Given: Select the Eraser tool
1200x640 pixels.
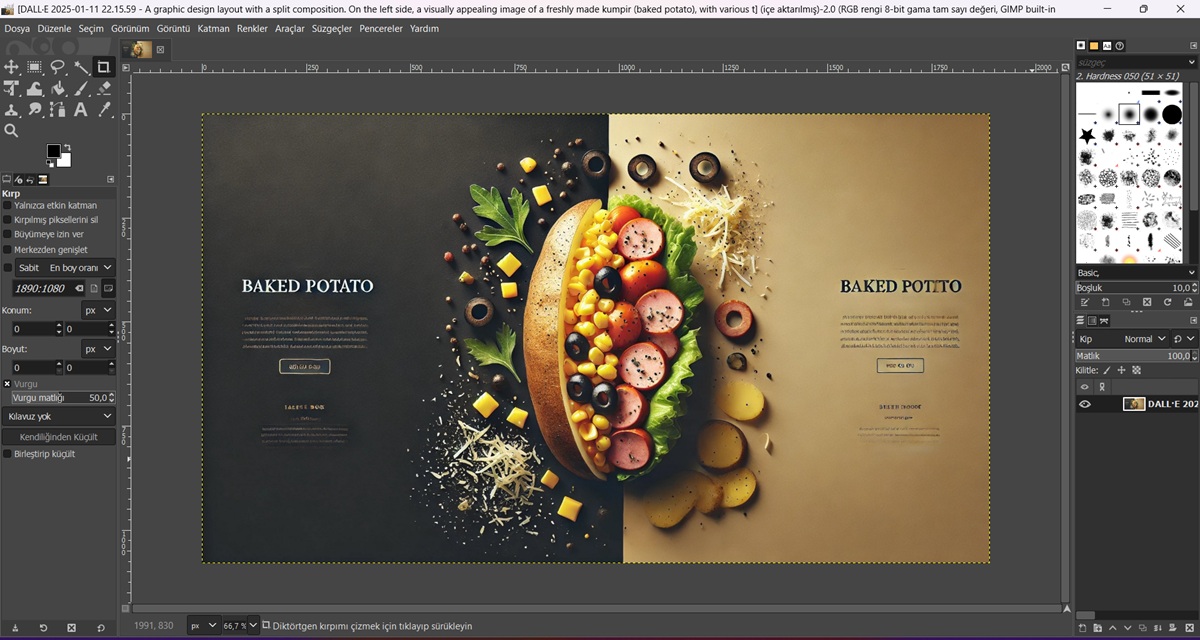Looking at the screenshot, I should tap(104, 89).
